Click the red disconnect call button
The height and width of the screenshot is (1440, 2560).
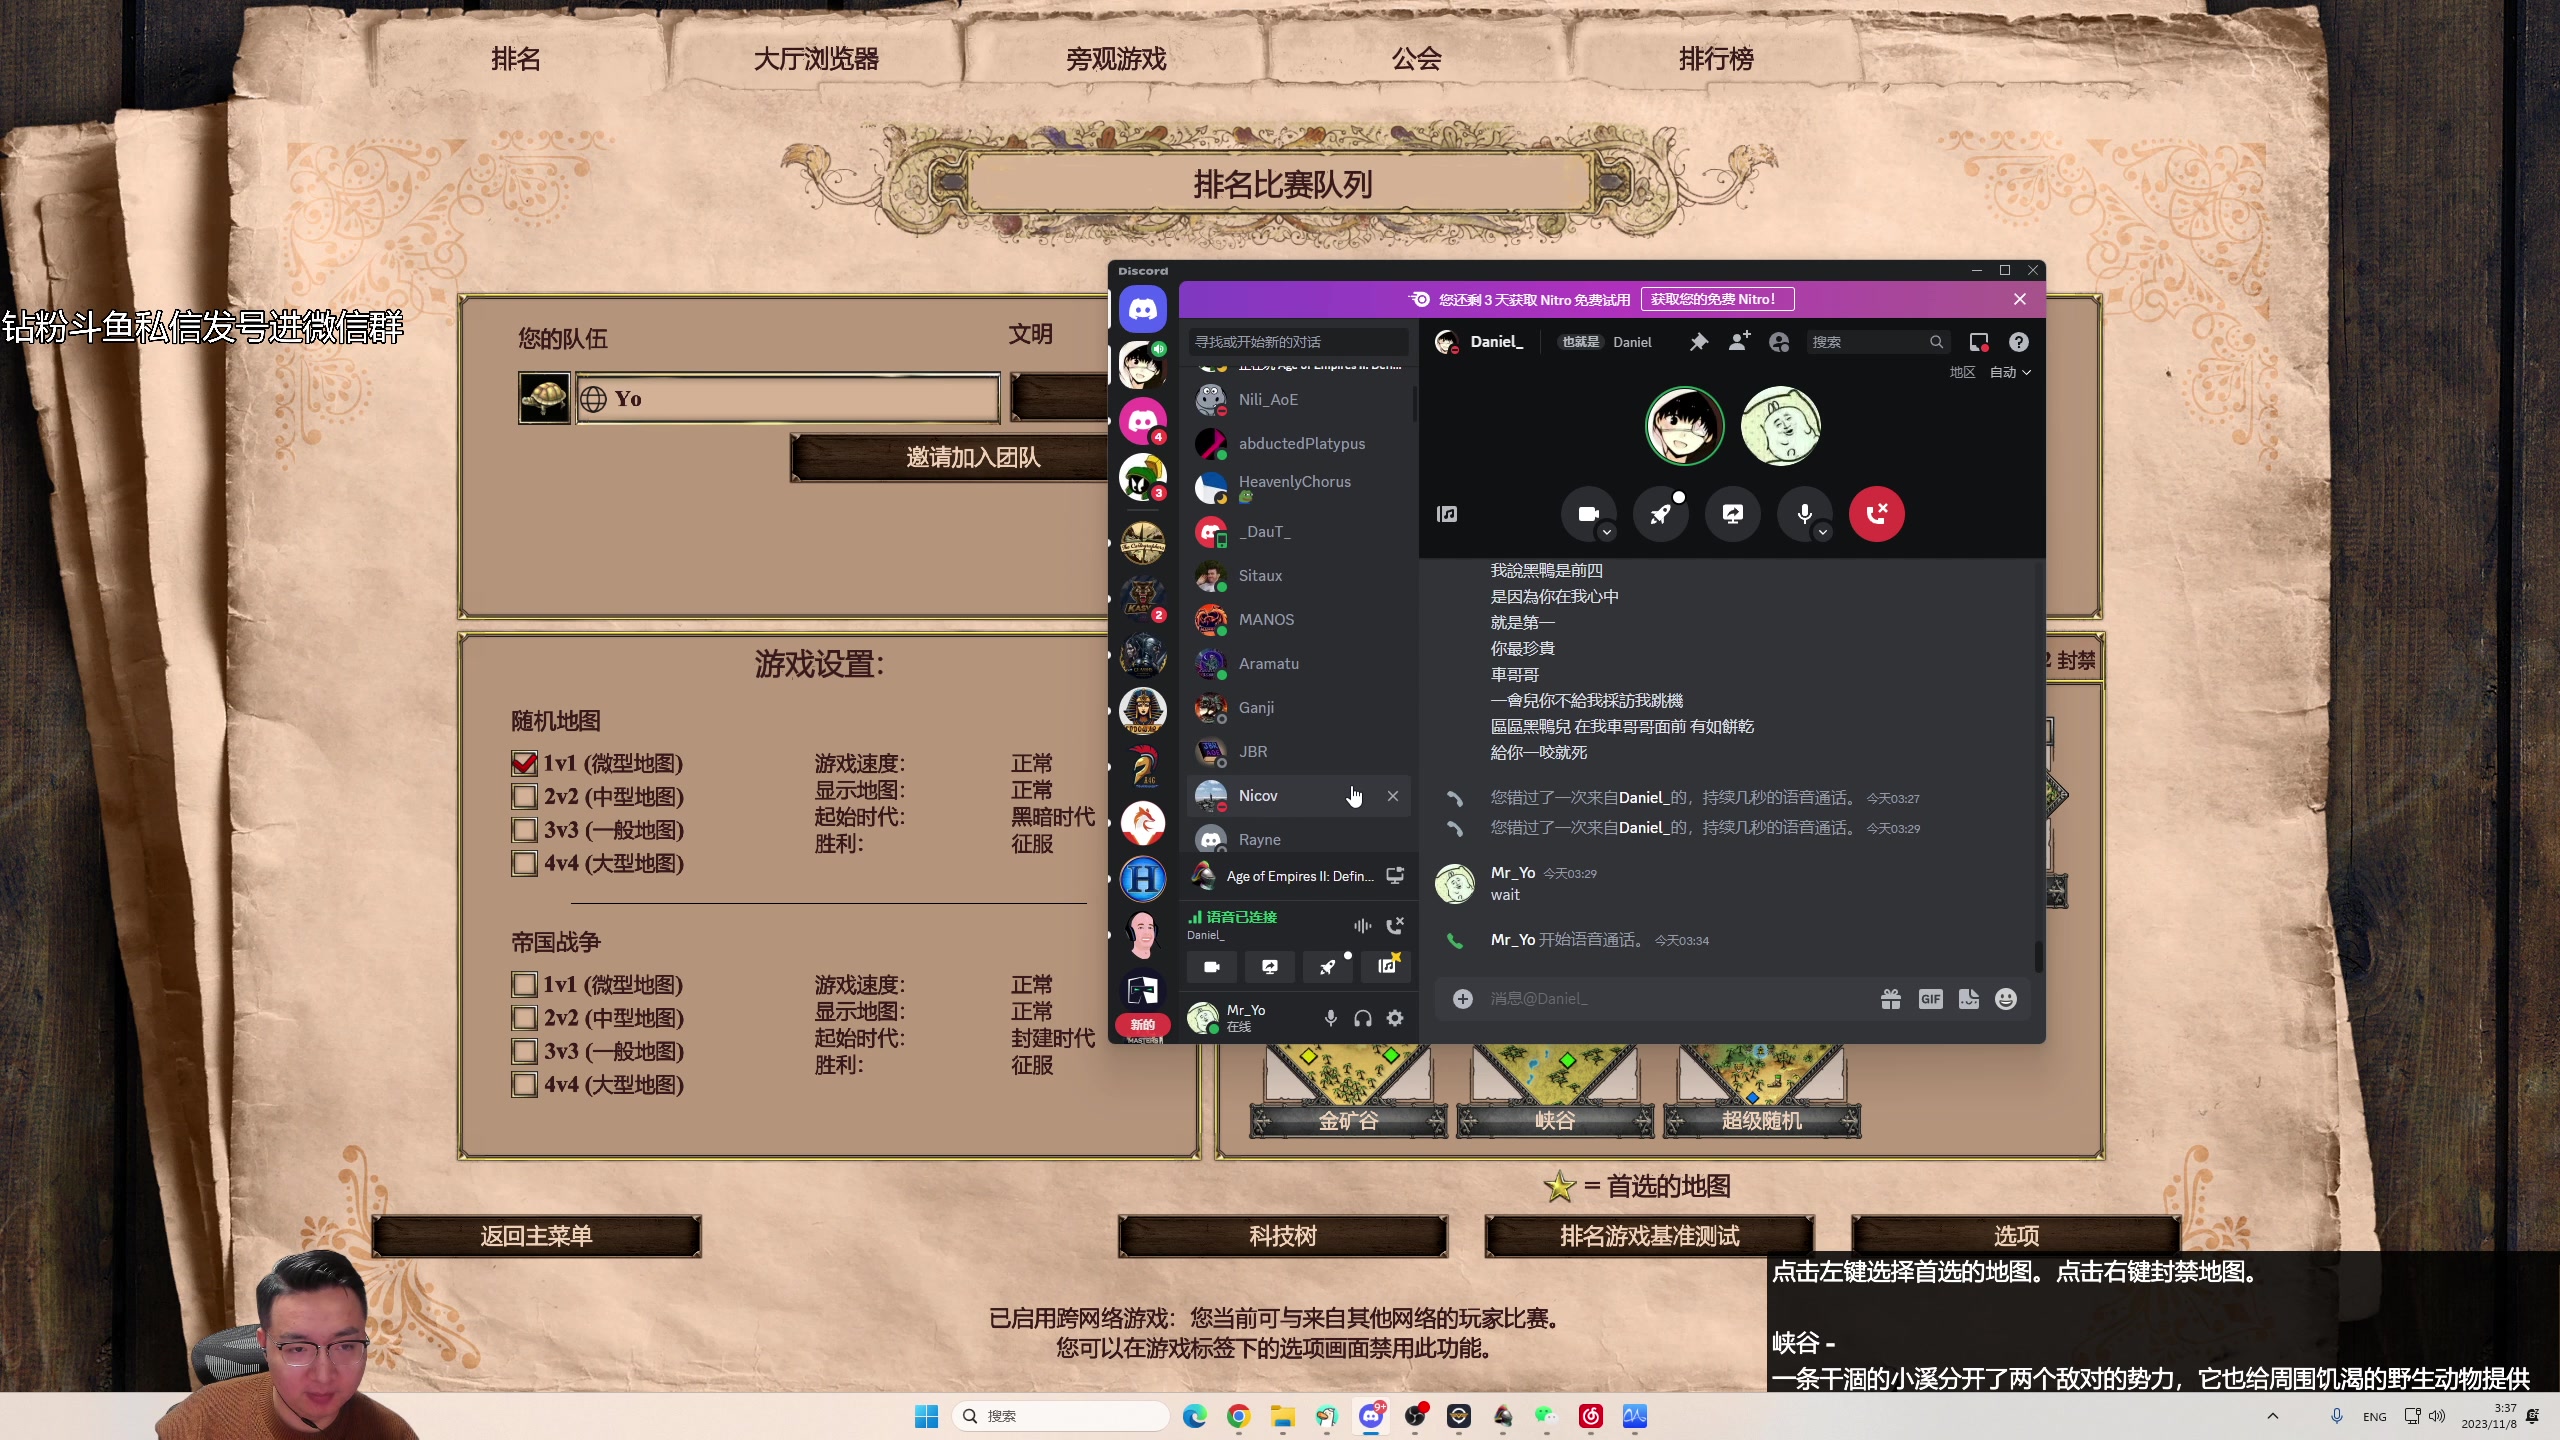pos(1876,514)
